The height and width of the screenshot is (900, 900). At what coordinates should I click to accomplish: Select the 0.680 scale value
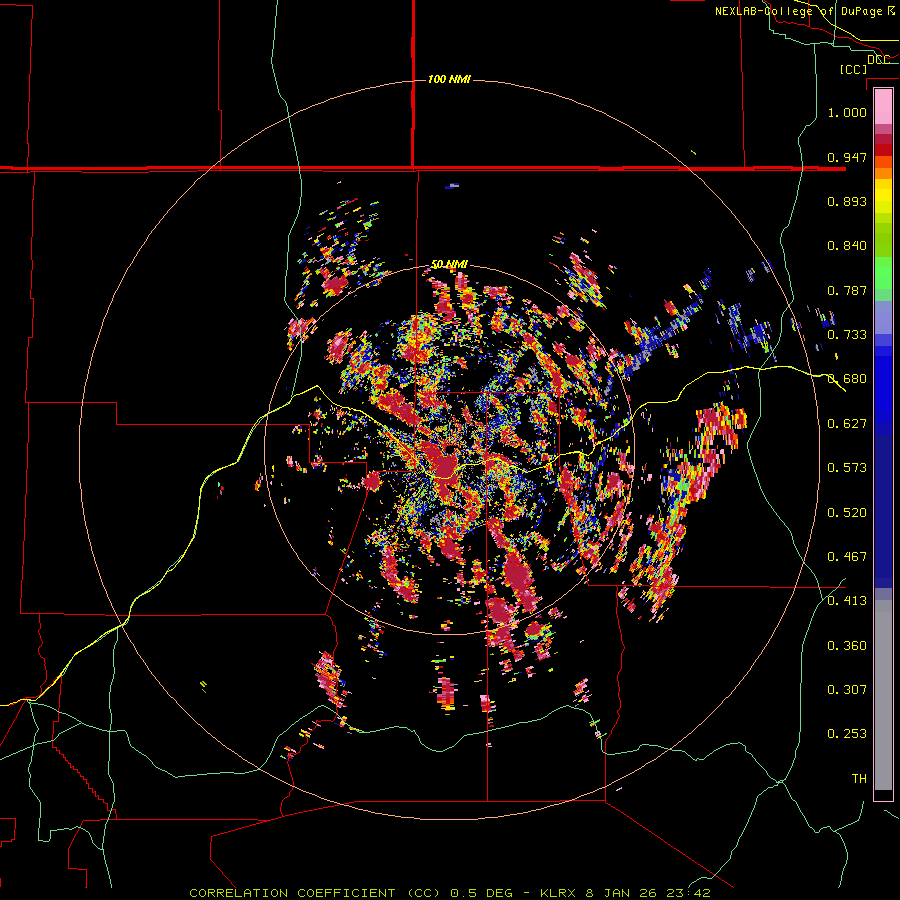pos(847,379)
